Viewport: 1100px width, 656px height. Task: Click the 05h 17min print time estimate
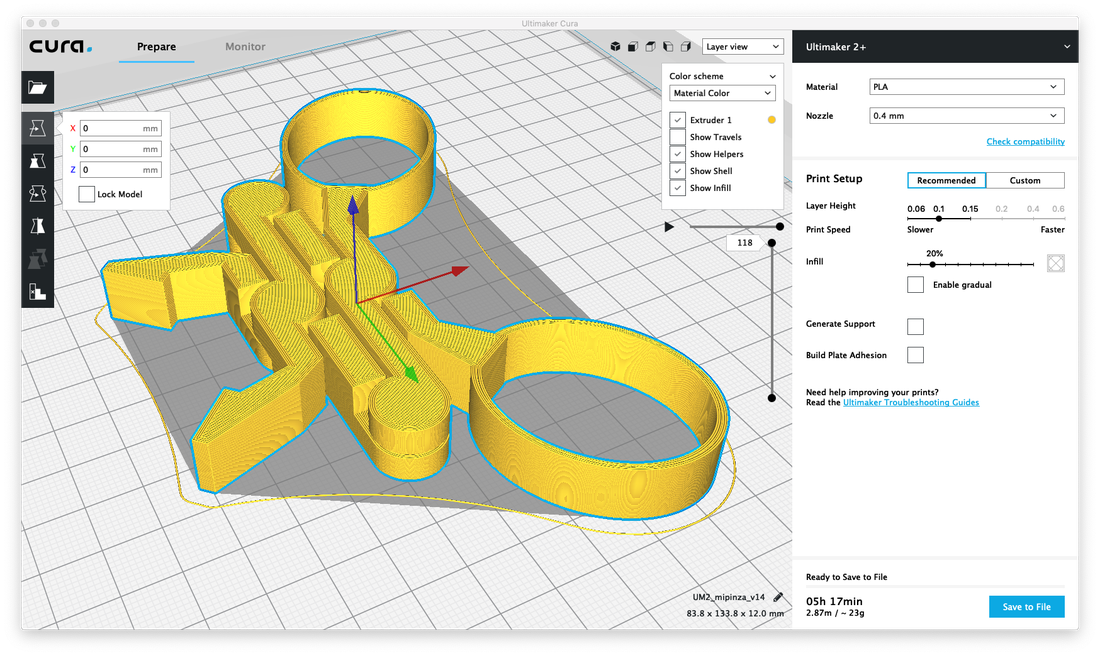pos(834,601)
